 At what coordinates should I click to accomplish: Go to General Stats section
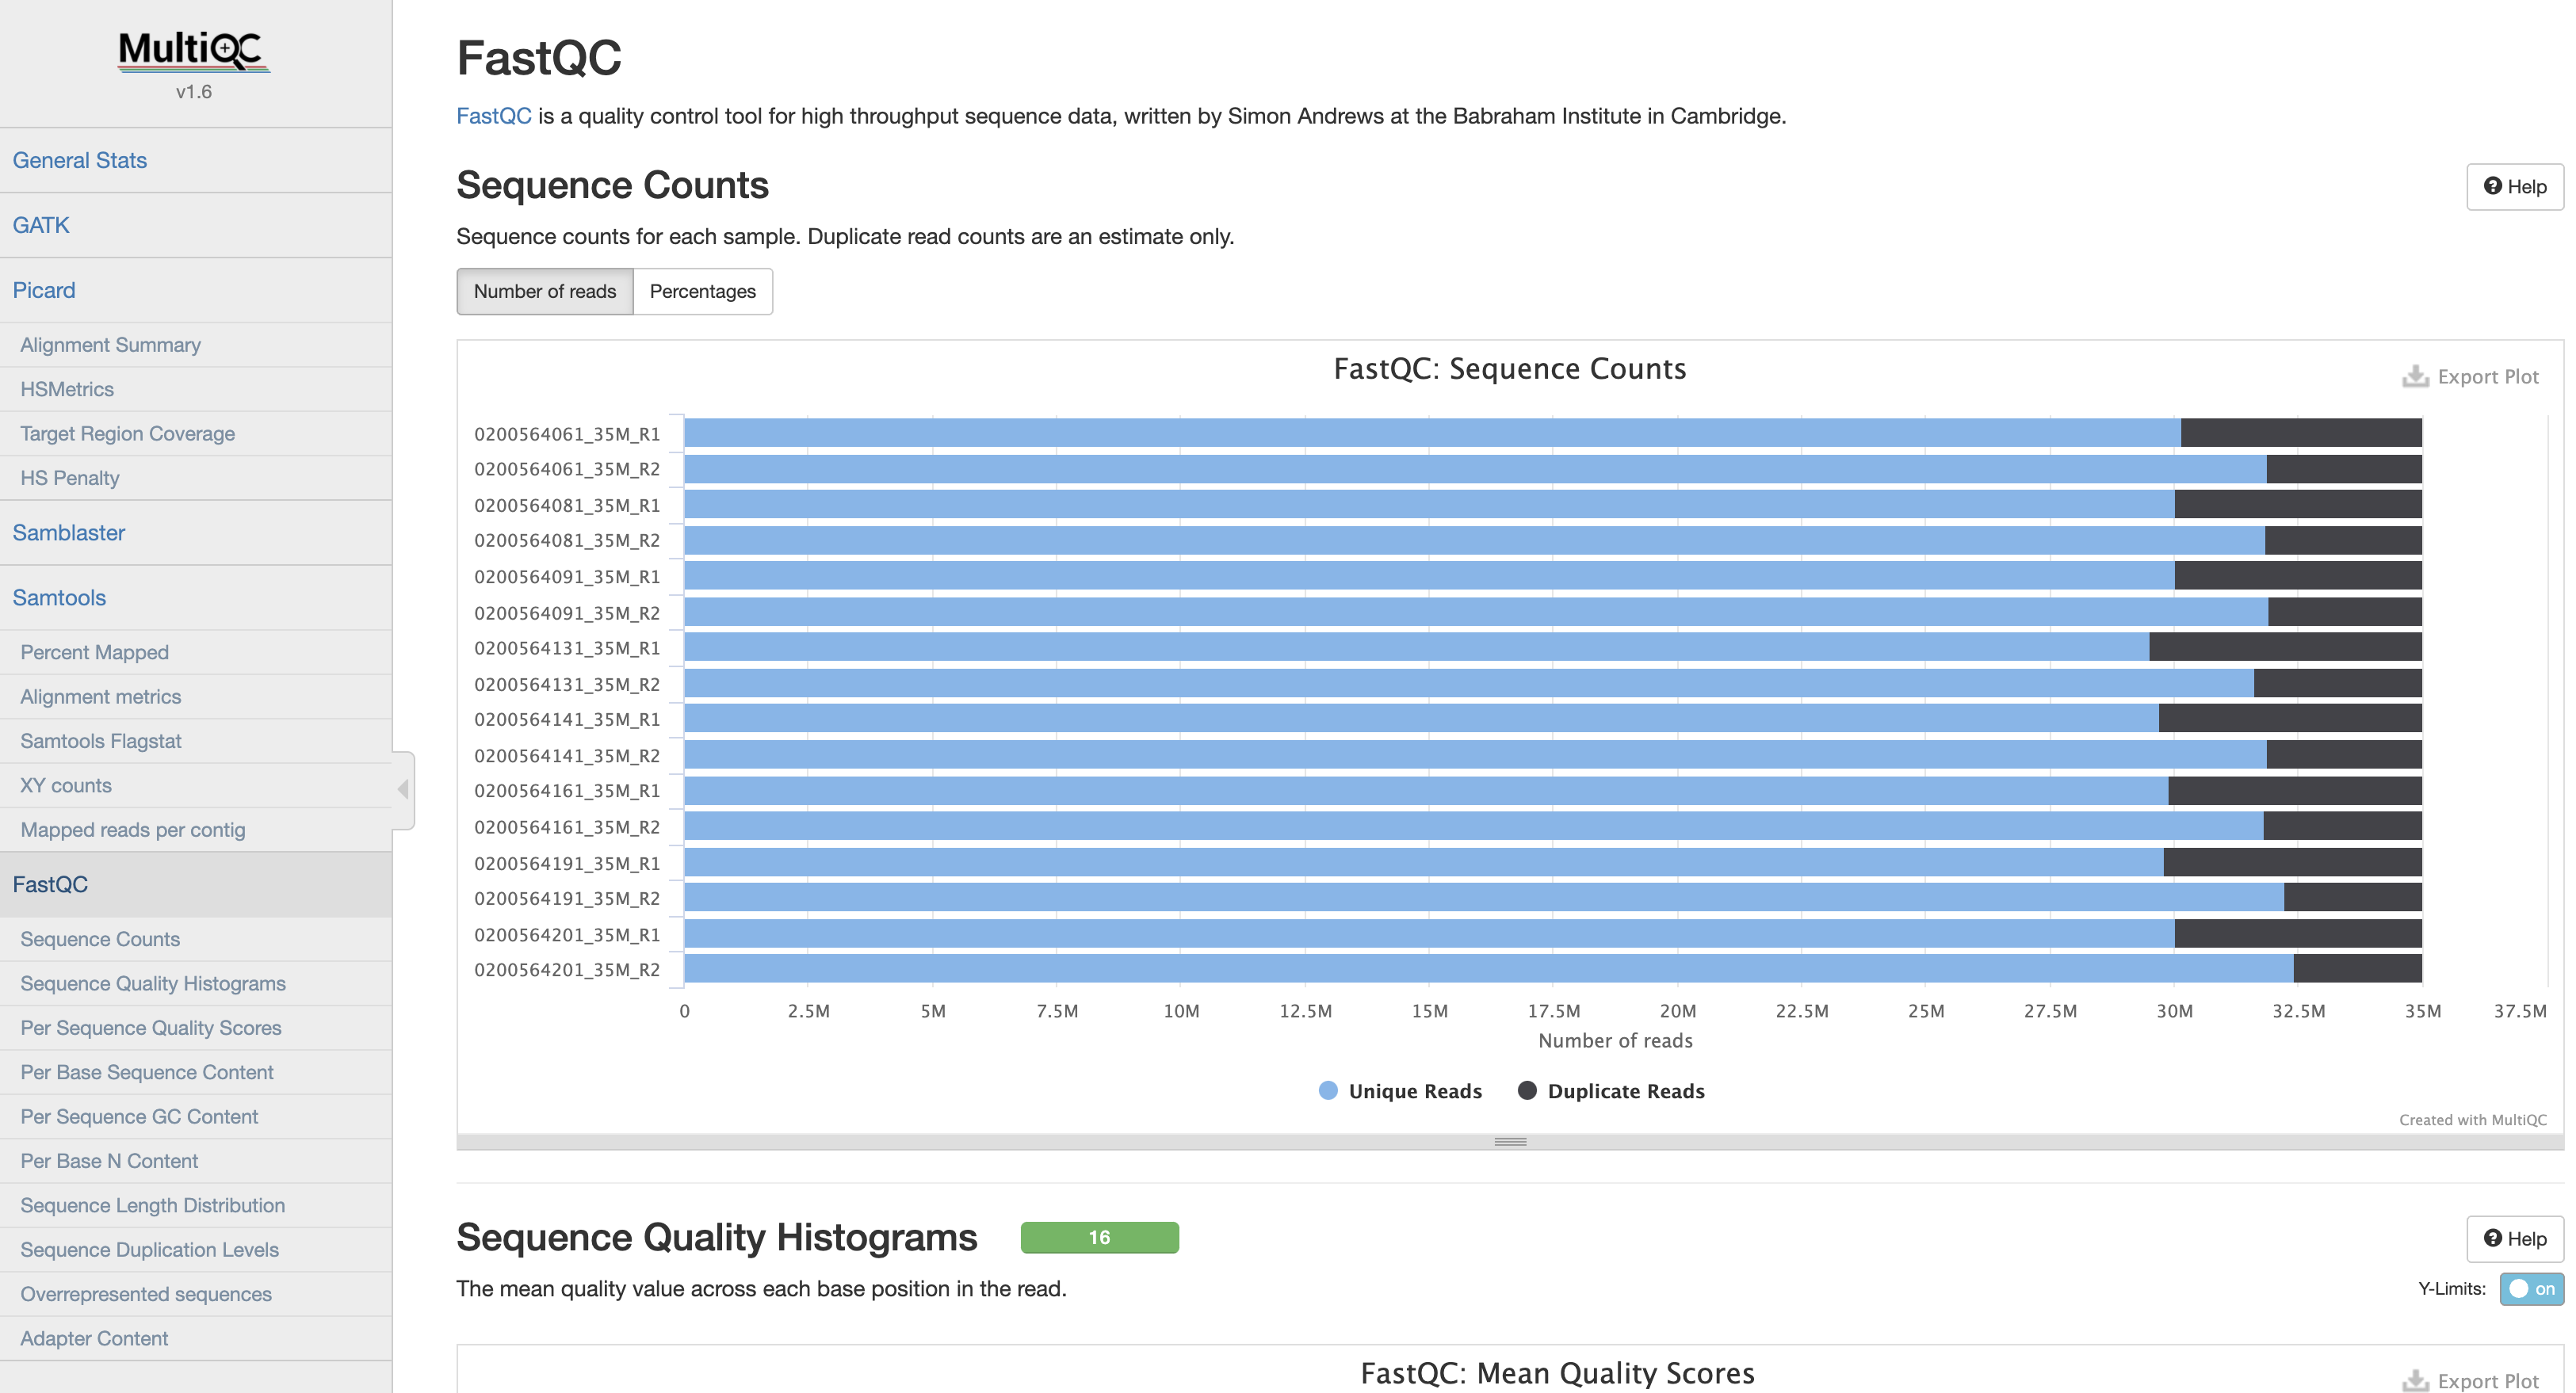[196, 160]
